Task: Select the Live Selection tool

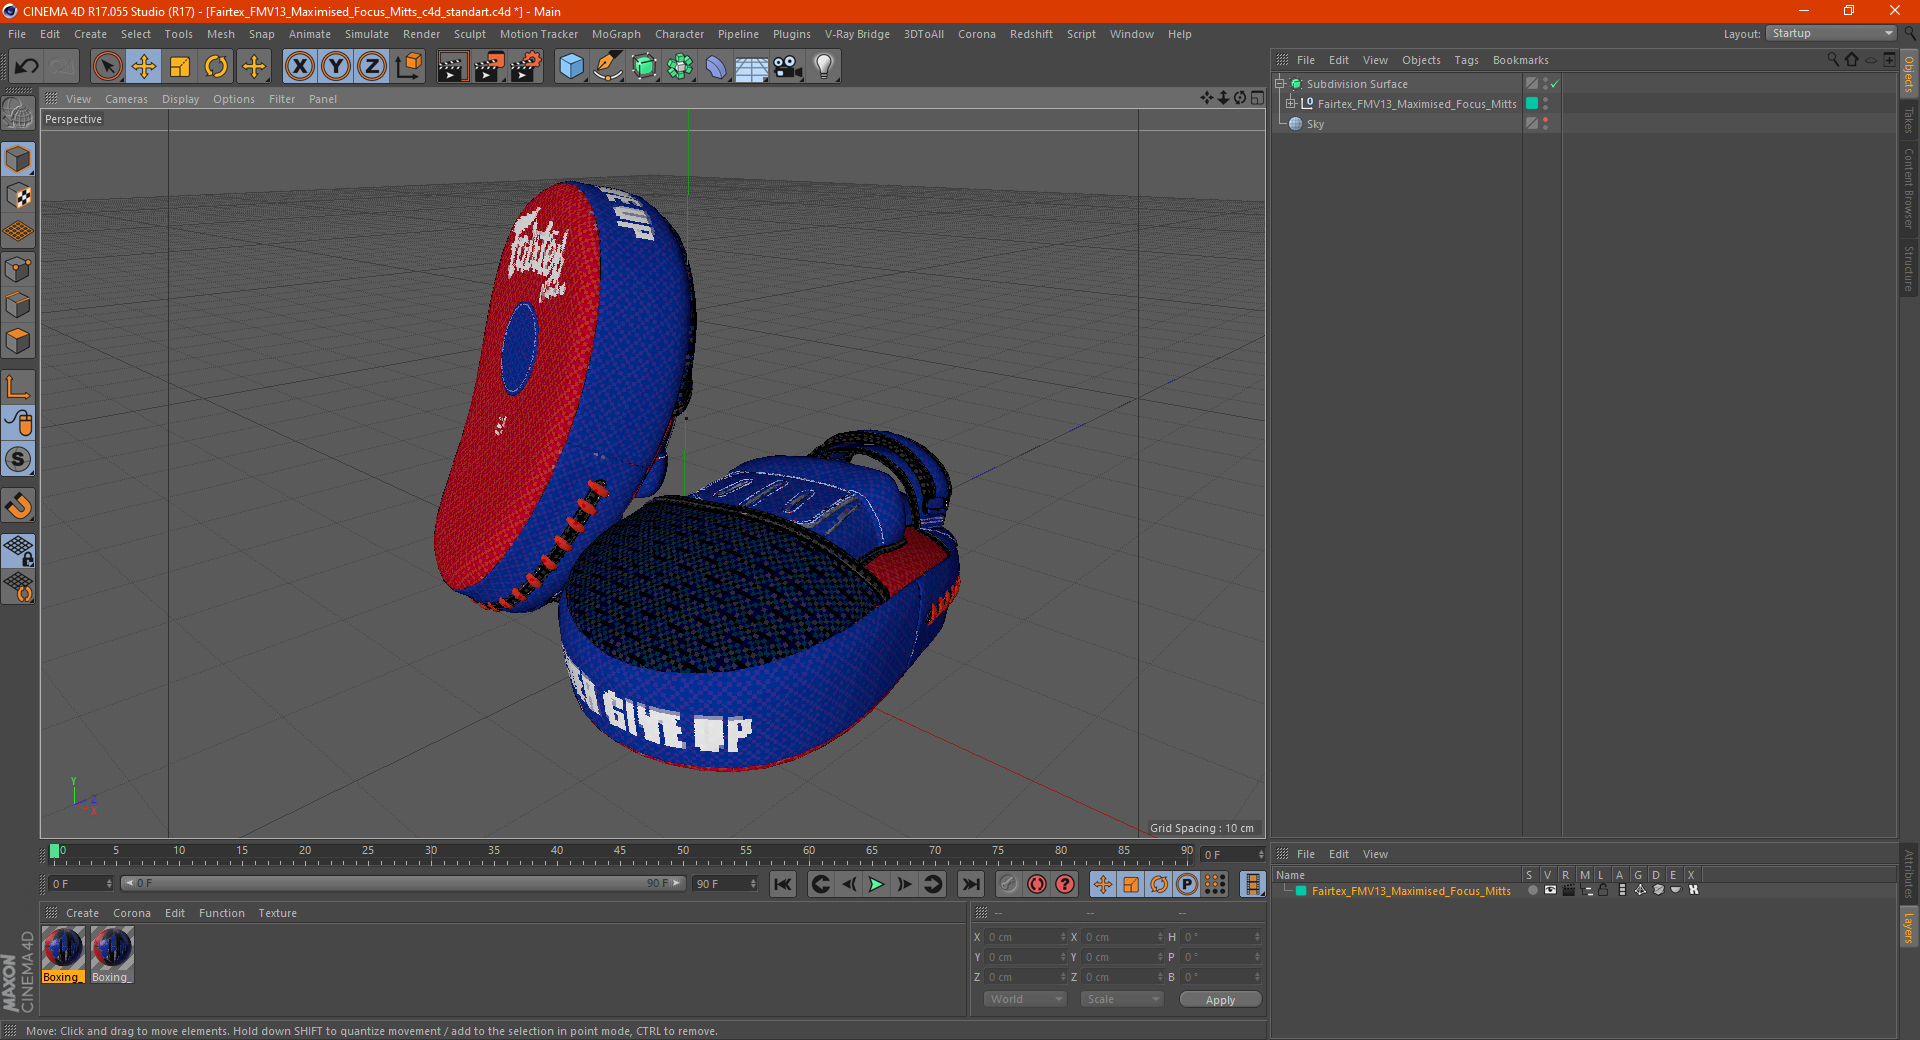Action: click(x=107, y=67)
